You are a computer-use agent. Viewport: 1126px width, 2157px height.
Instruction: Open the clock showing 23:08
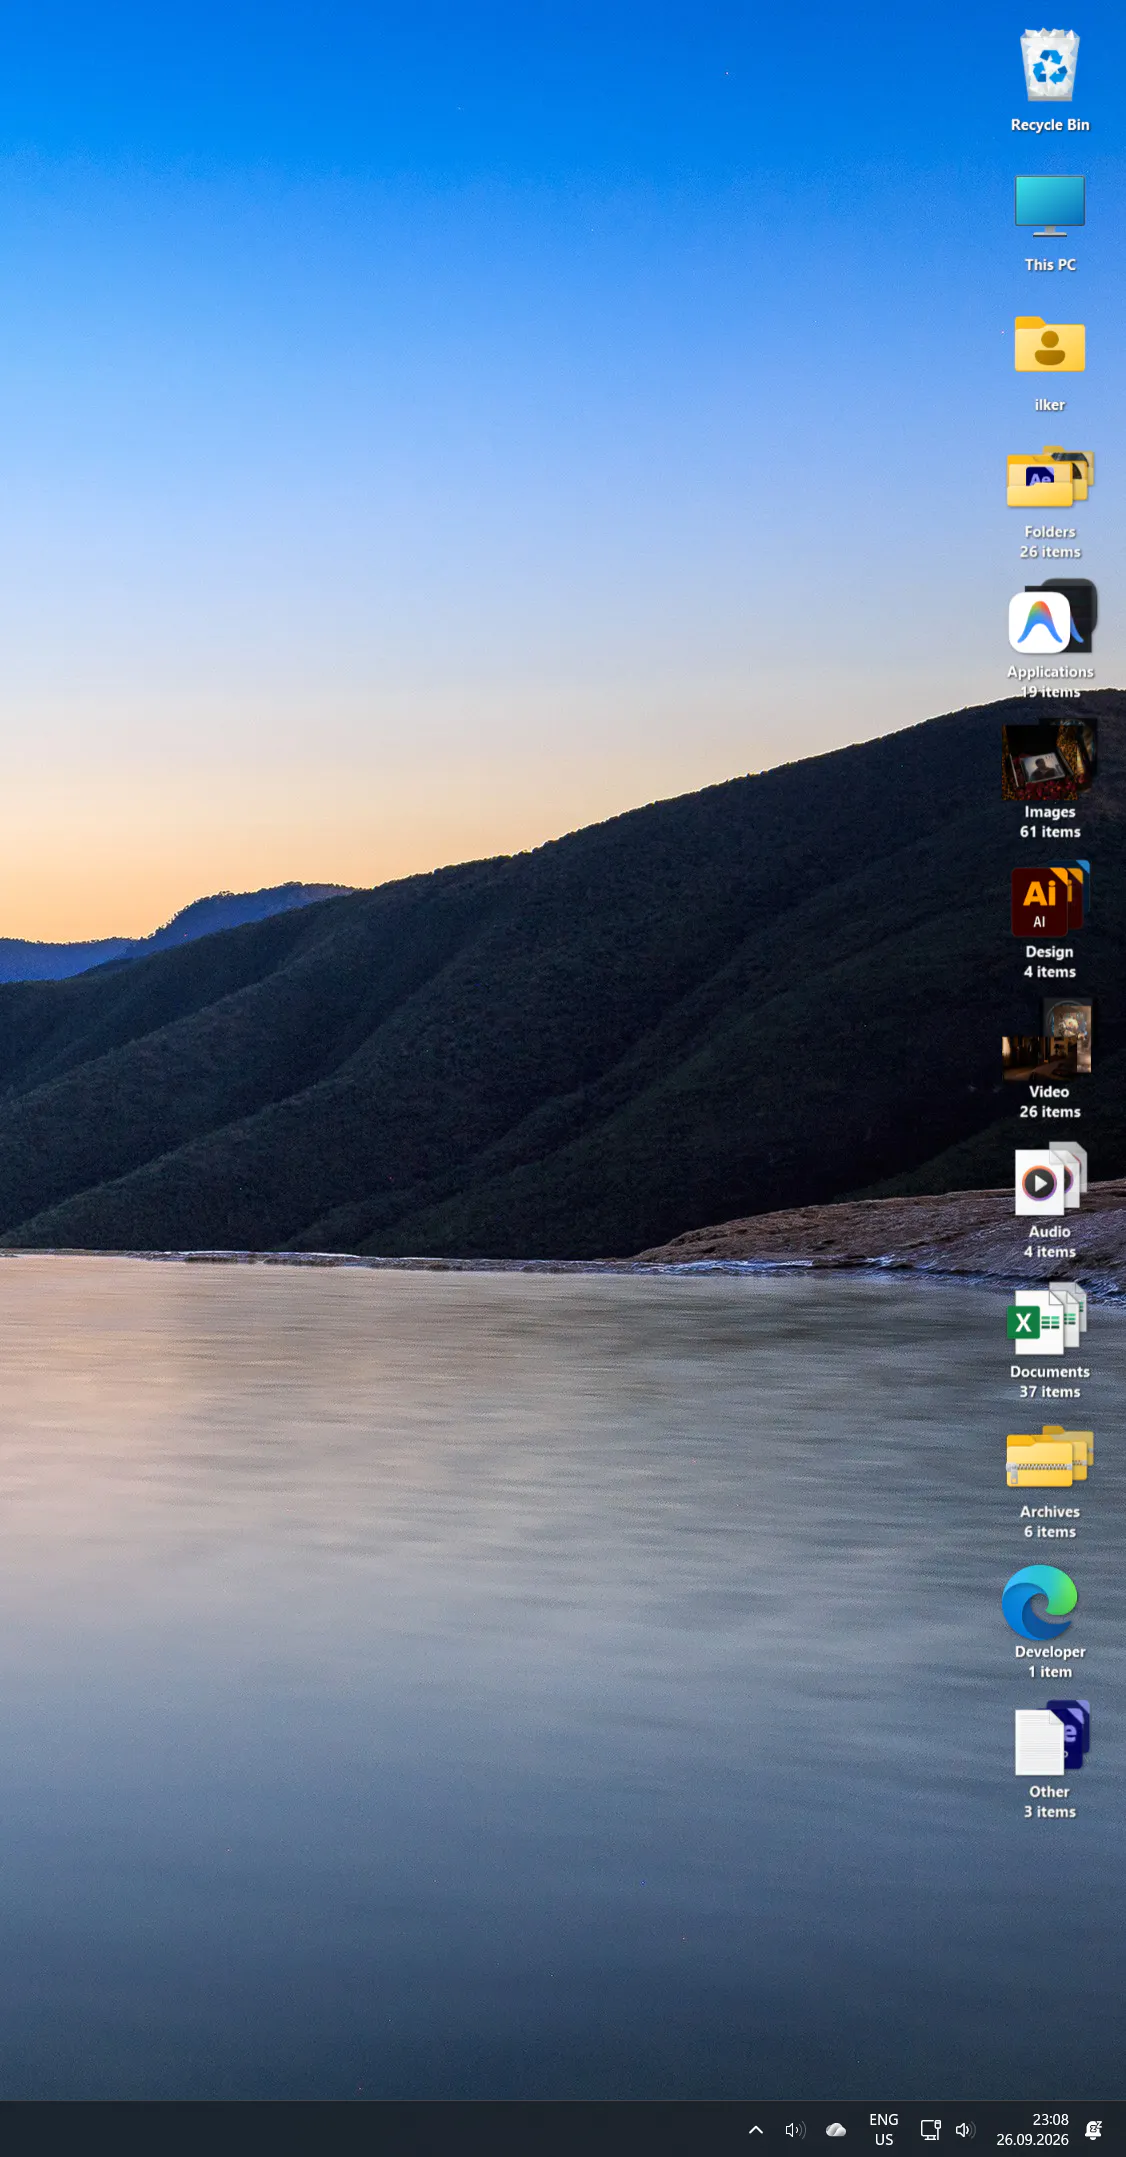click(x=1032, y=2130)
